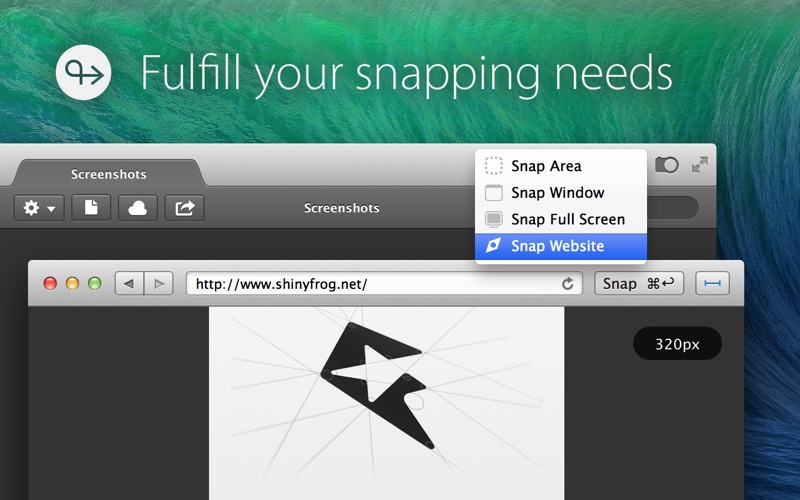Viewport: 800px width, 500px height.
Task: Click the share arrow toolbar button
Action: (x=185, y=208)
